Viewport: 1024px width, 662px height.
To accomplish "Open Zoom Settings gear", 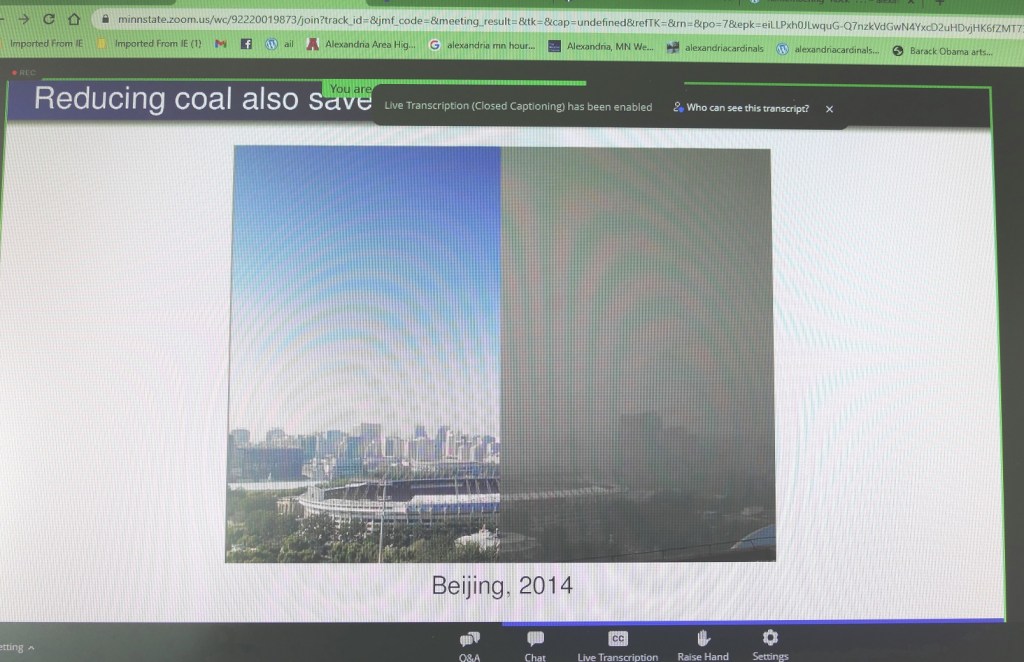I will (x=770, y=643).
